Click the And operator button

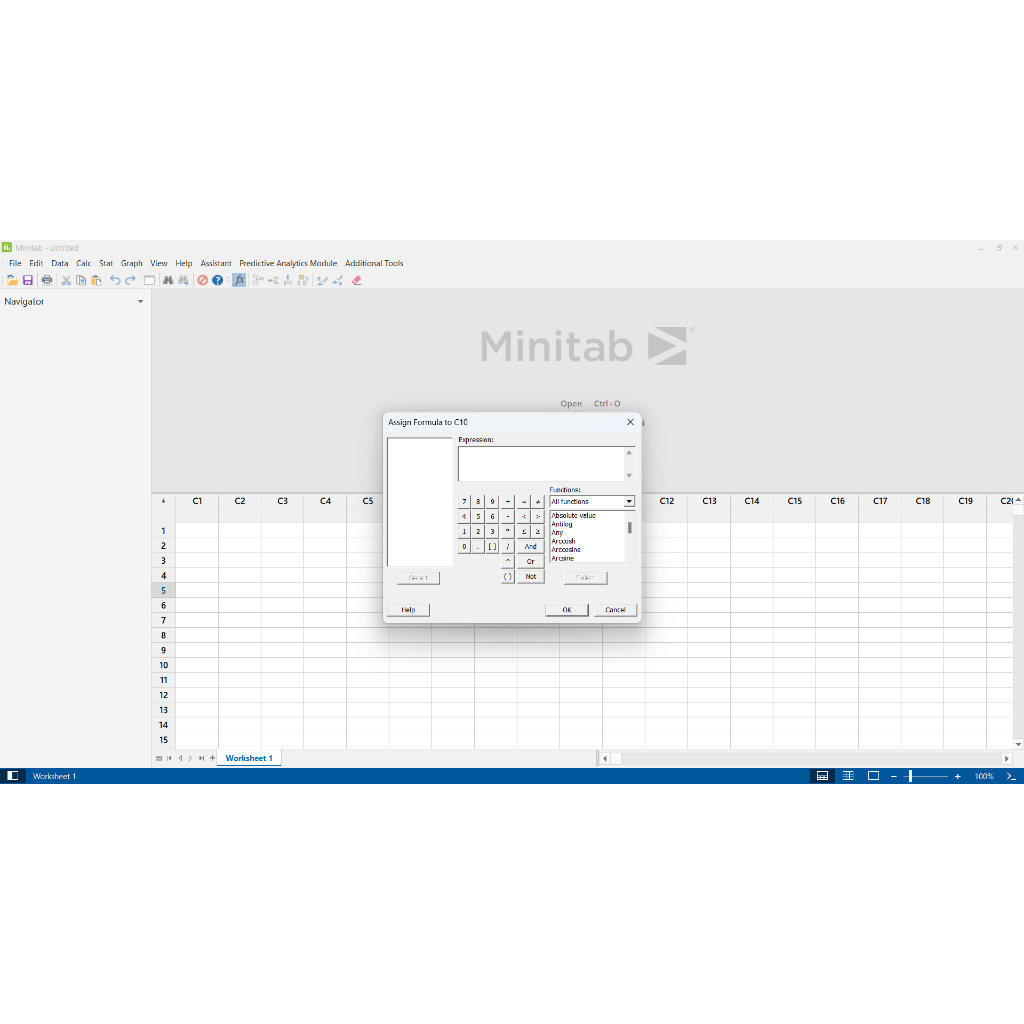click(530, 547)
